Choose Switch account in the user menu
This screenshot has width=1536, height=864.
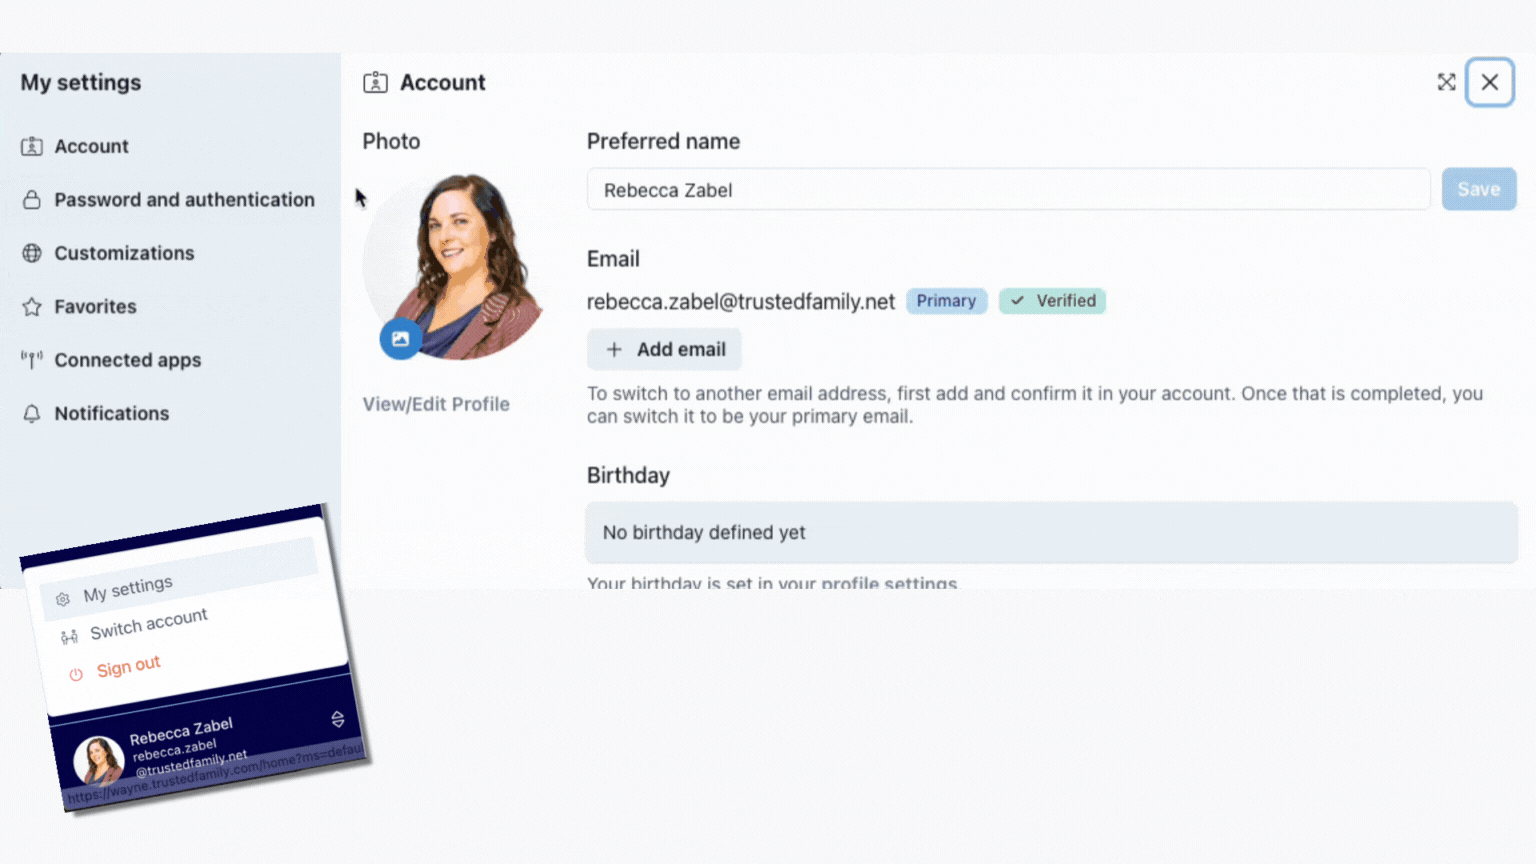(x=149, y=624)
